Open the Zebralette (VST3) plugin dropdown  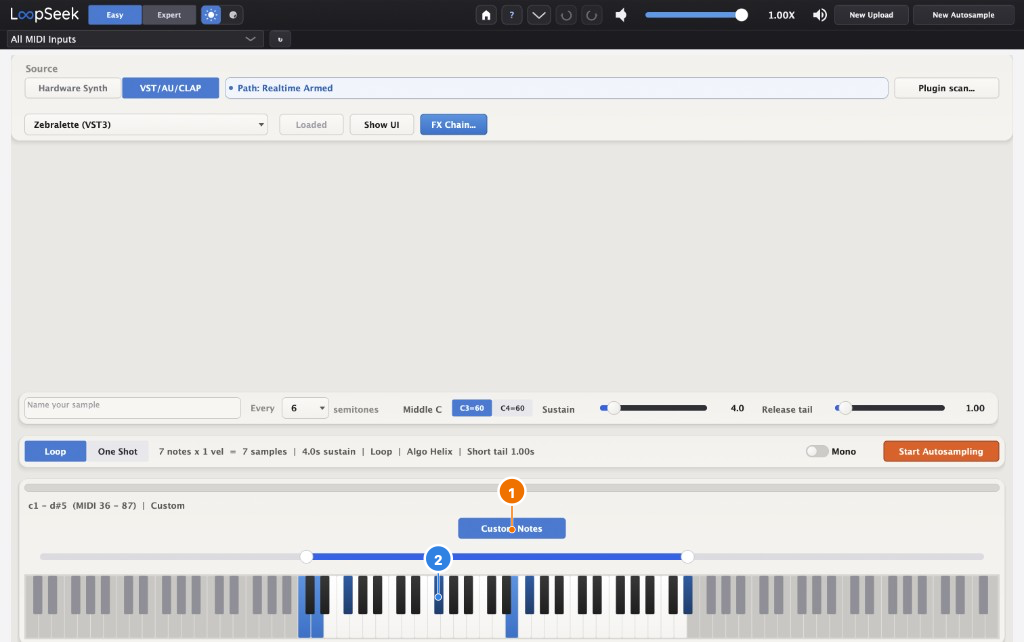[x=146, y=125]
